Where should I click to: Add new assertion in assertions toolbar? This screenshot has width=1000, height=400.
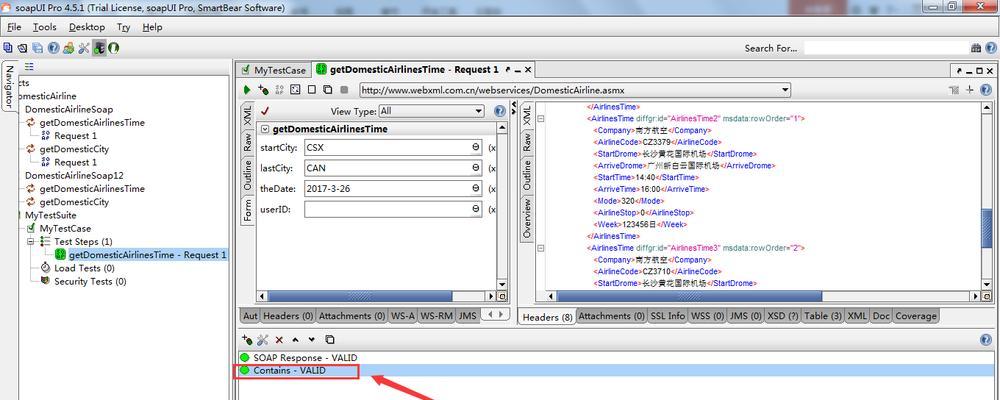(x=247, y=340)
